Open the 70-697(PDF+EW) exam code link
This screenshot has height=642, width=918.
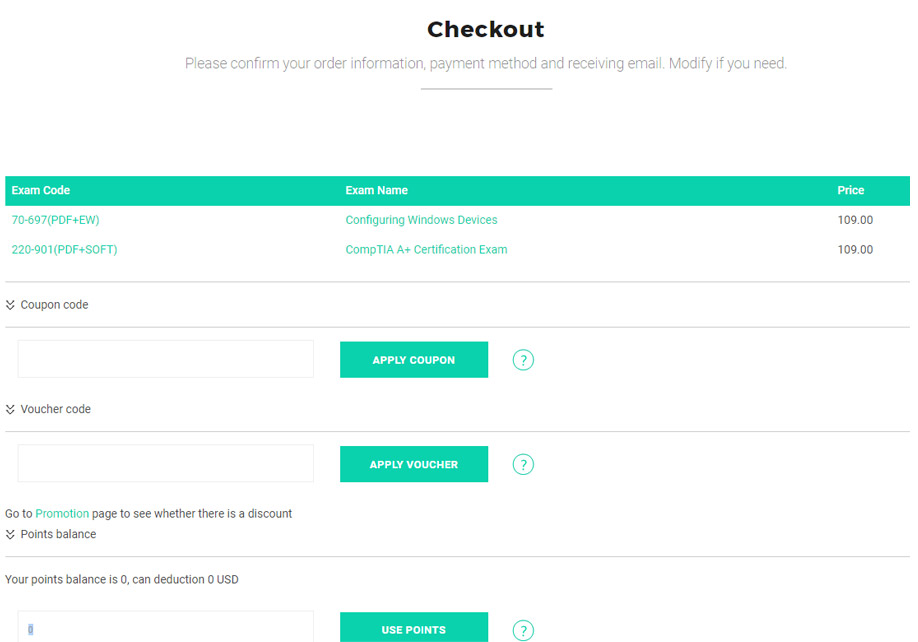(x=56, y=220)
